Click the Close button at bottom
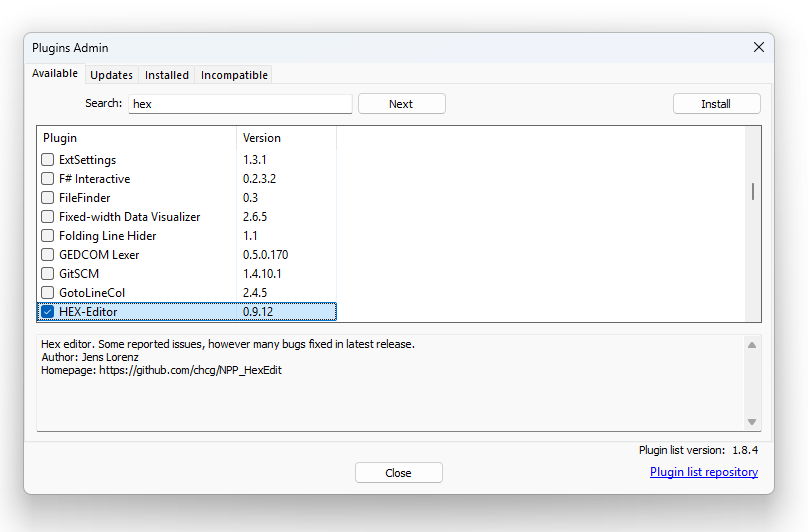The image size is (808, 532). coord(398,473)
